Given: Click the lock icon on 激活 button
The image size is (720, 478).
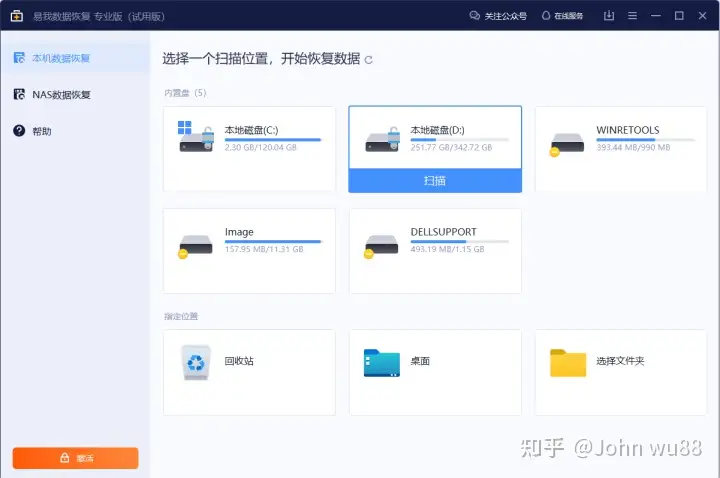Looking at the screenshot, I should [x=65, y=458].
